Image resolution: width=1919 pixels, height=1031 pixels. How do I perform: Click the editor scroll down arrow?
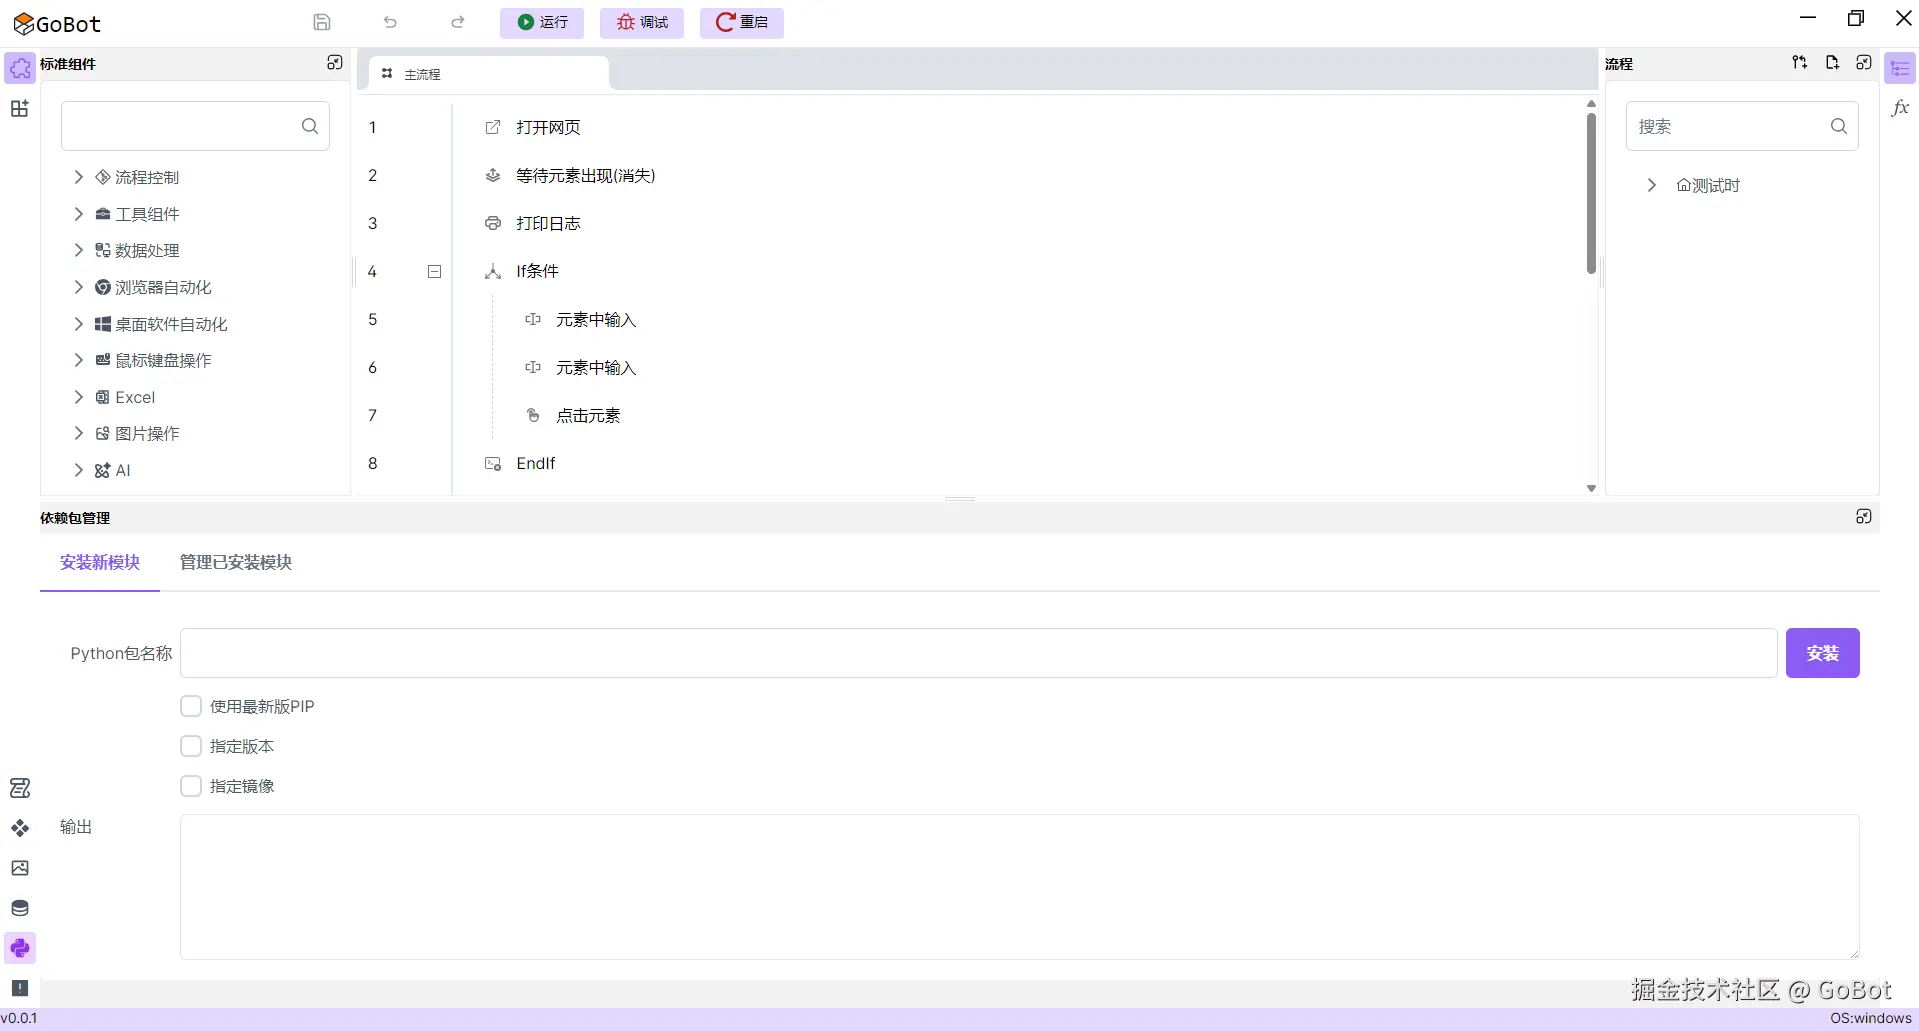(x=1591, y=488)
